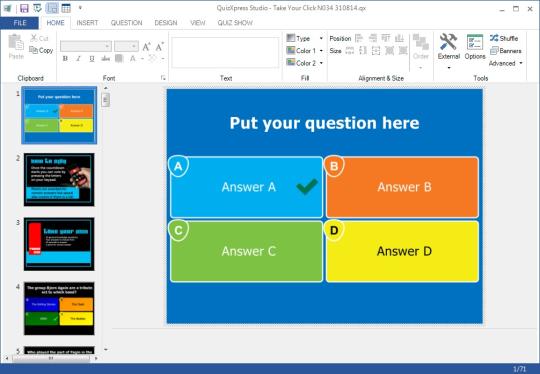Image resolution: width=540 pixels, height=374 pixels.
Task: Click the Shuffle button
Action: 504,38
